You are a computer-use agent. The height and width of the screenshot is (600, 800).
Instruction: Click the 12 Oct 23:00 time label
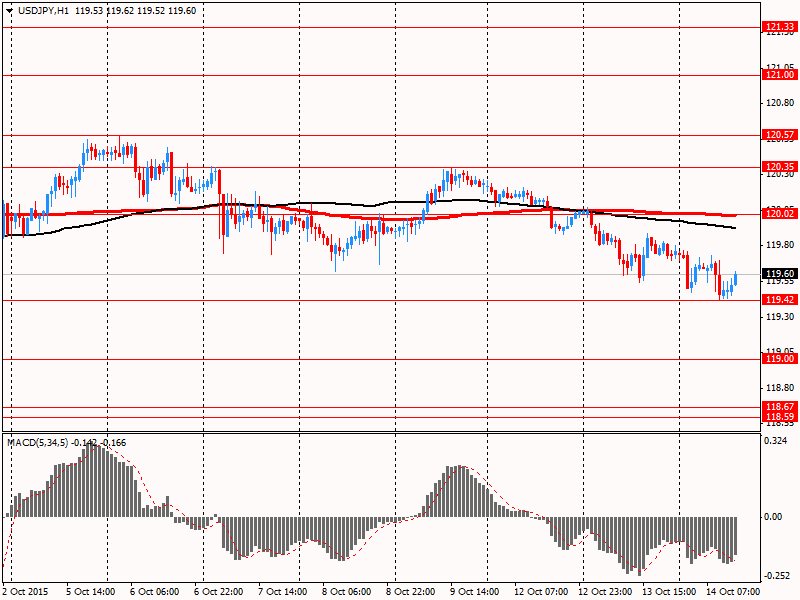[606, 592]
